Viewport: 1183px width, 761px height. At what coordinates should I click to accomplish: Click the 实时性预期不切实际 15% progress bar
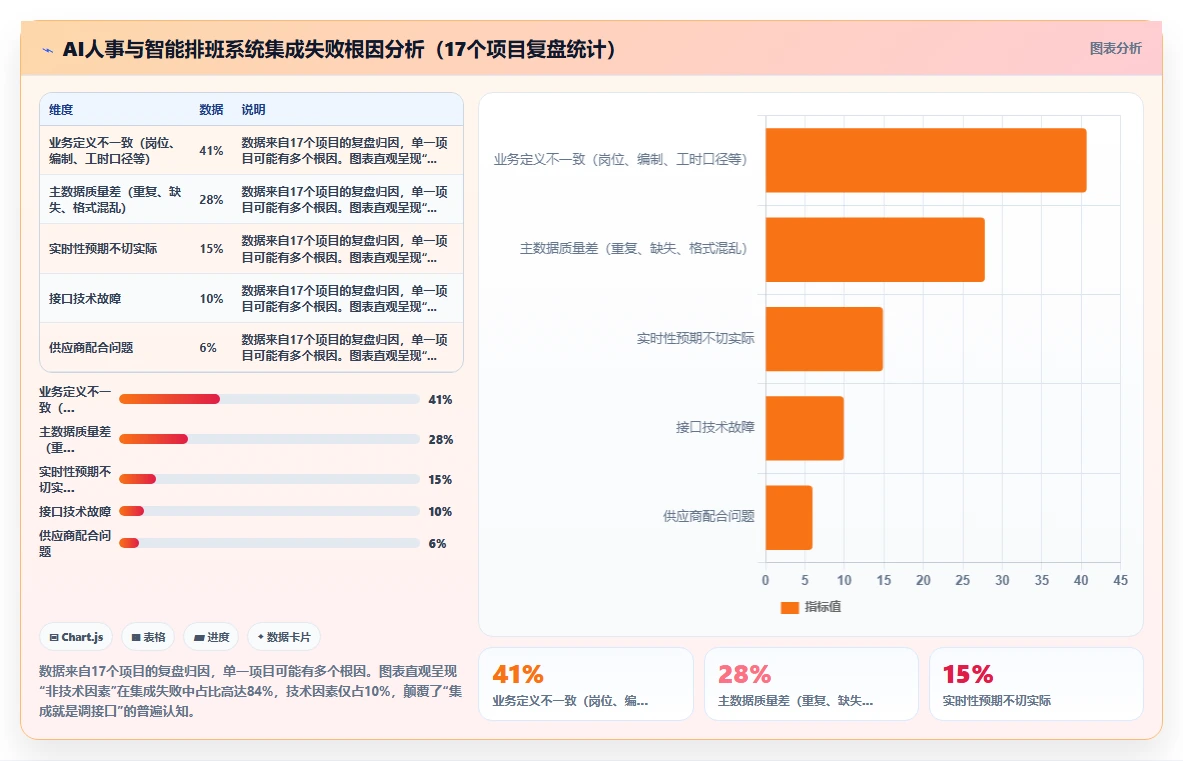[269, 479]
